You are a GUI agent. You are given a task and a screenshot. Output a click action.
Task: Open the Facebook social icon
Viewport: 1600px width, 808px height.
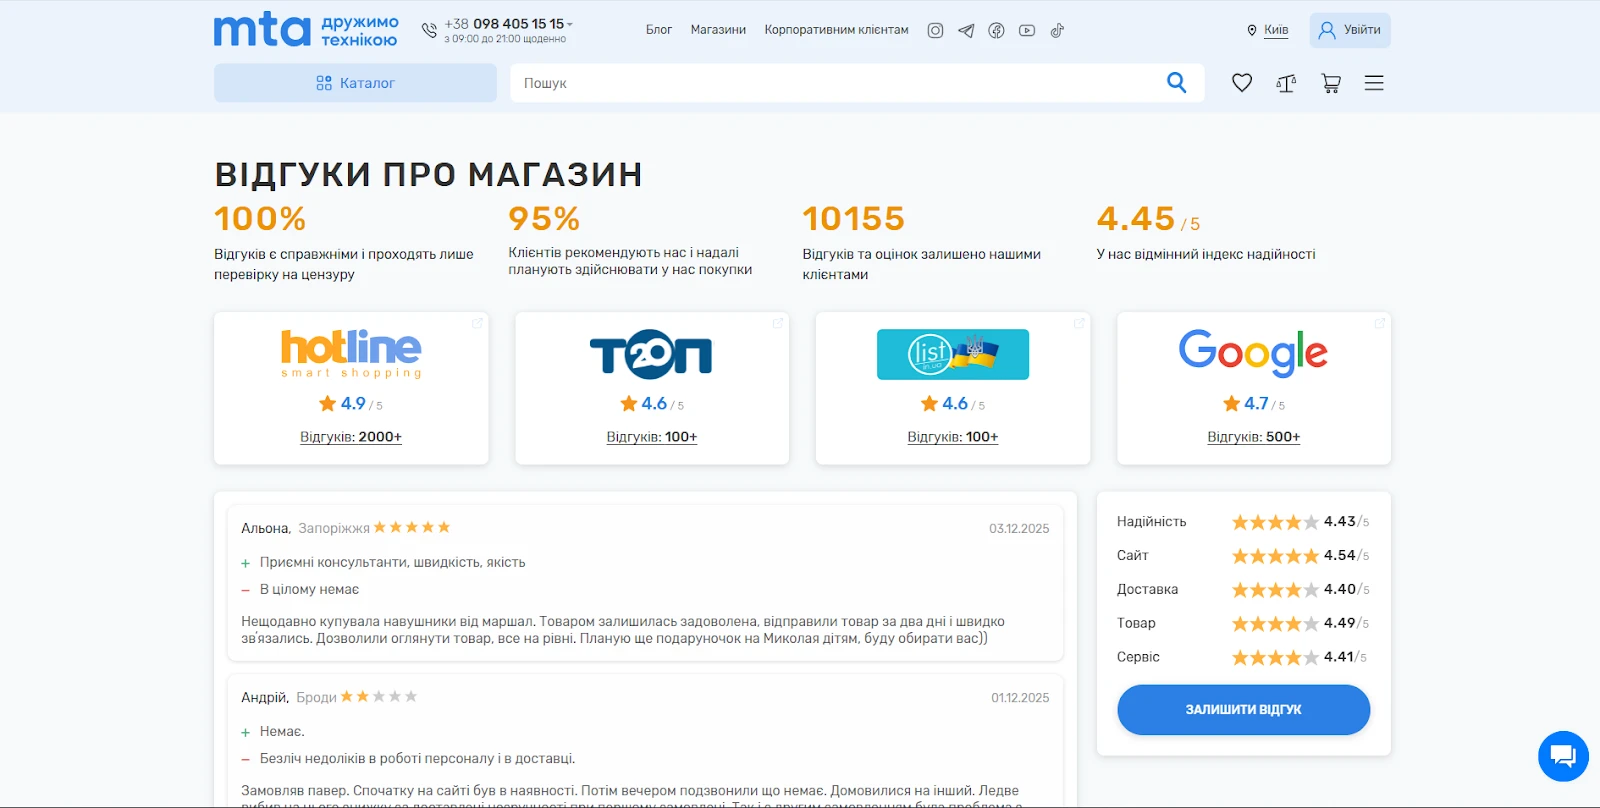(996, 30)
